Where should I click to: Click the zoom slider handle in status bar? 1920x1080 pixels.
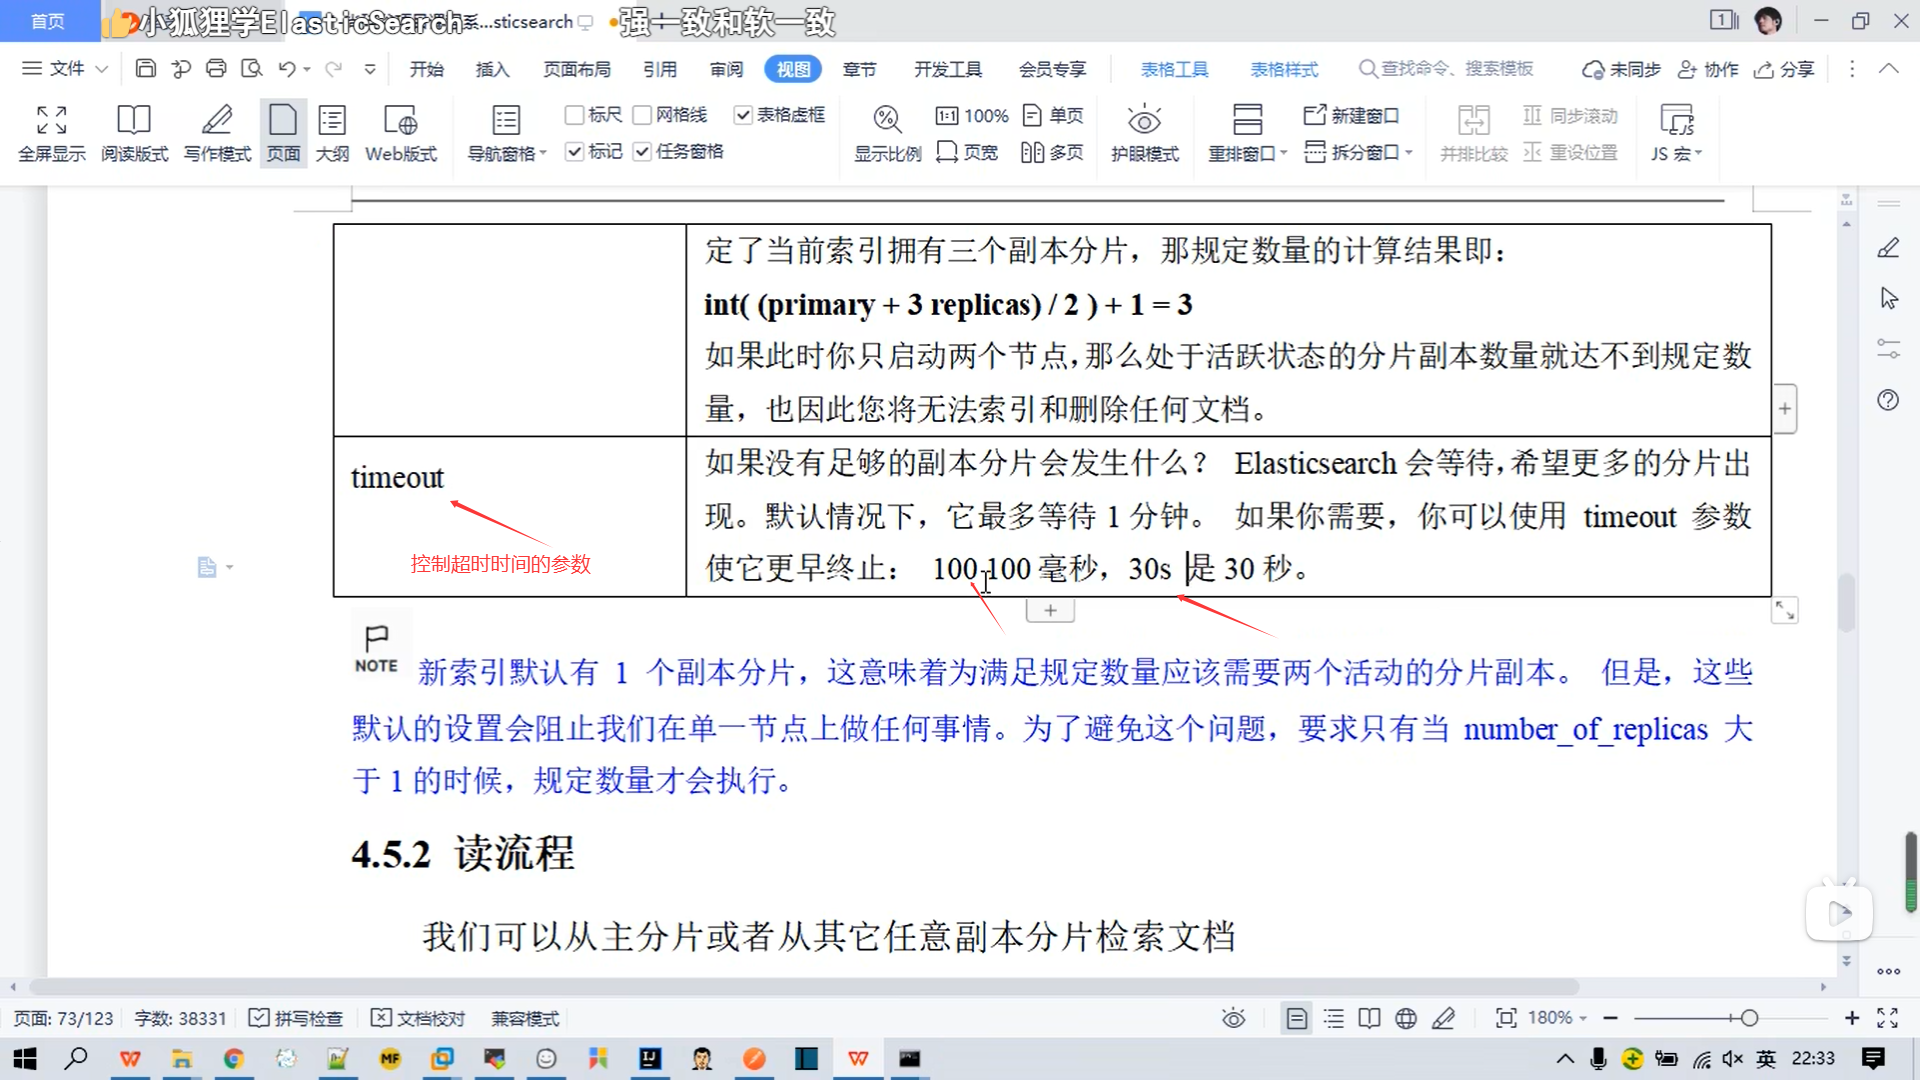(1749, 1018)
